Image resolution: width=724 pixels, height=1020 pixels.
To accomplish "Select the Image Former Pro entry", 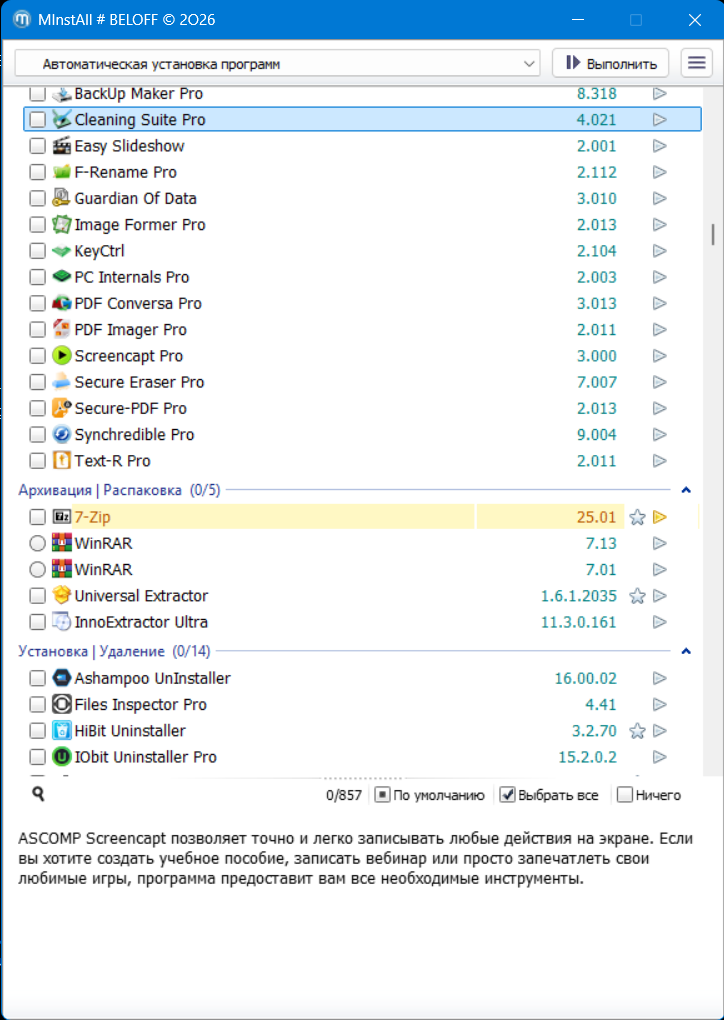I will click(362, 224).
